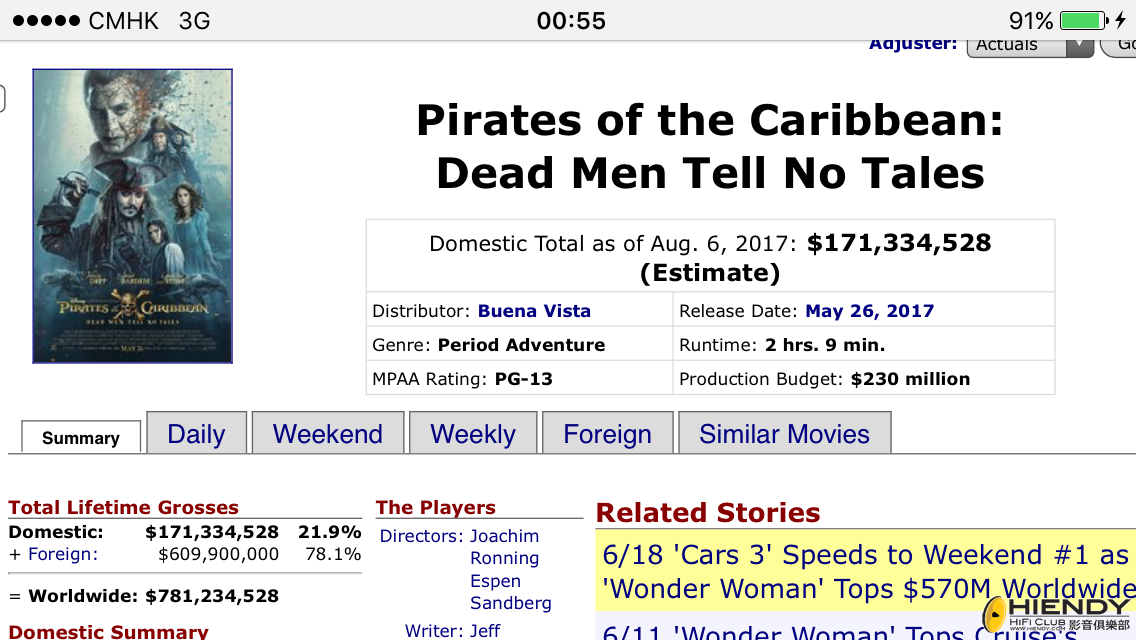Open director Joachim Ronning link

pos(504,547)
